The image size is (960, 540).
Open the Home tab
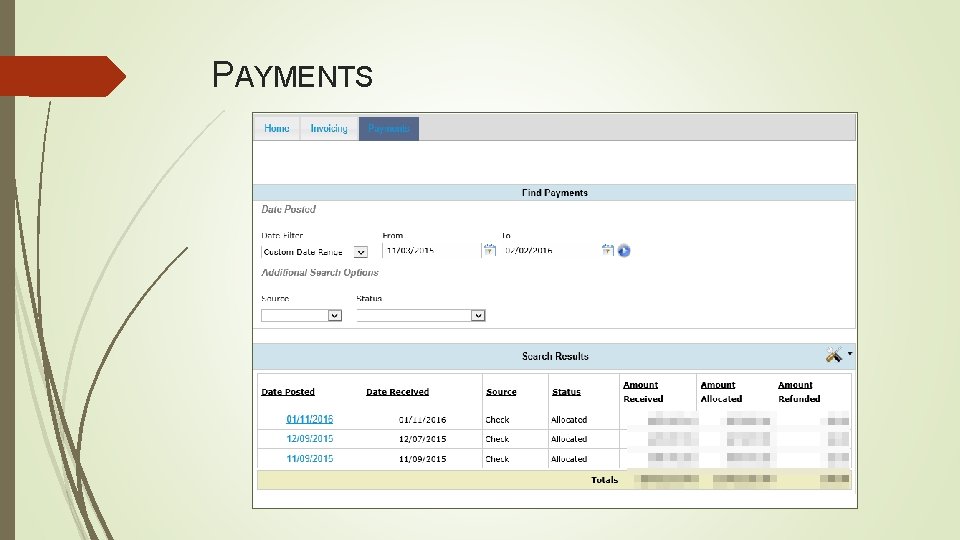pos(277,129)
